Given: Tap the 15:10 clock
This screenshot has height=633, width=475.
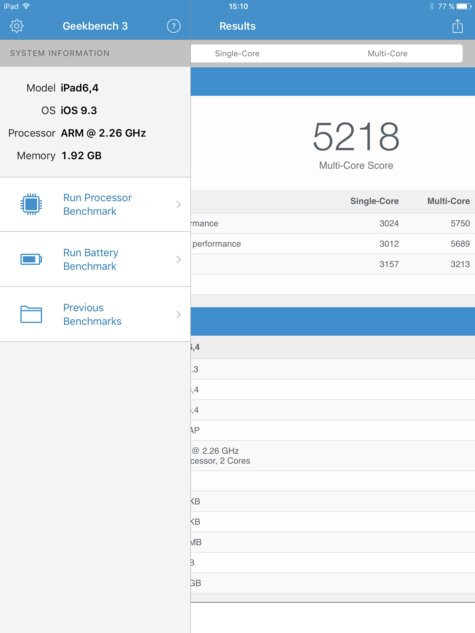Looking at the screenshot, I should pos(238,6).
